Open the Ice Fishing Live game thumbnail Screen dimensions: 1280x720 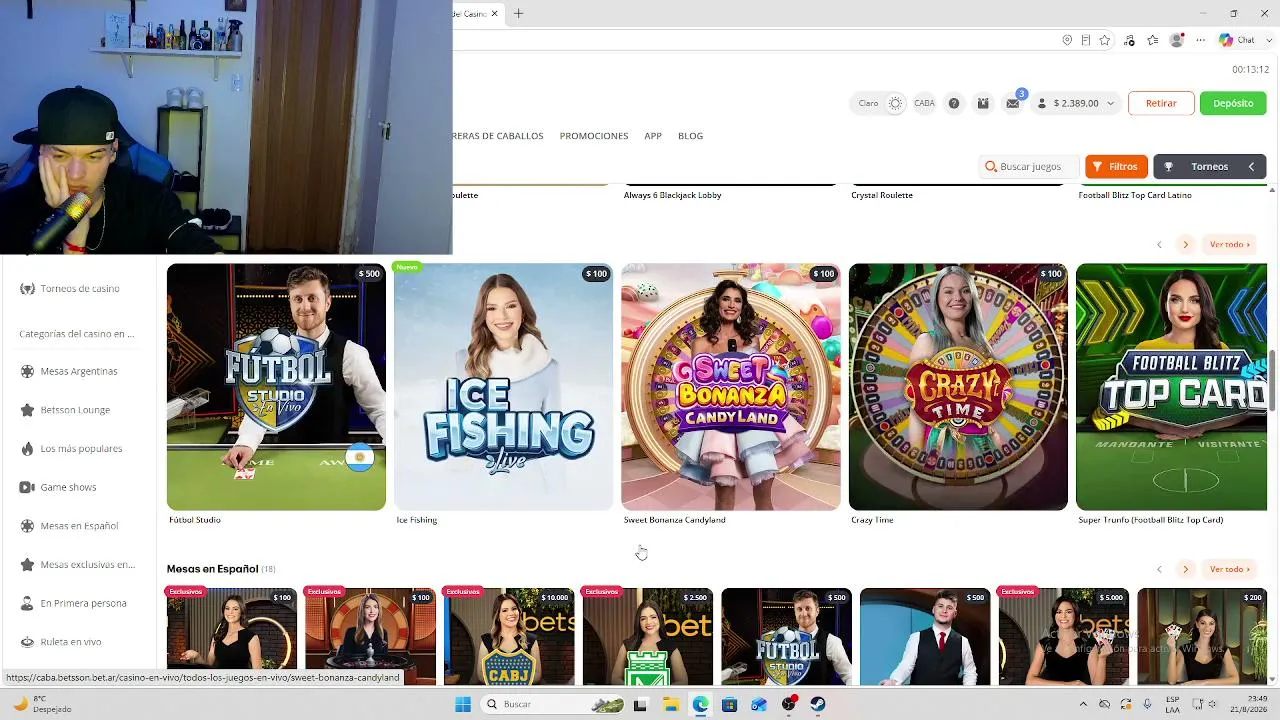(x=503, y=387)
